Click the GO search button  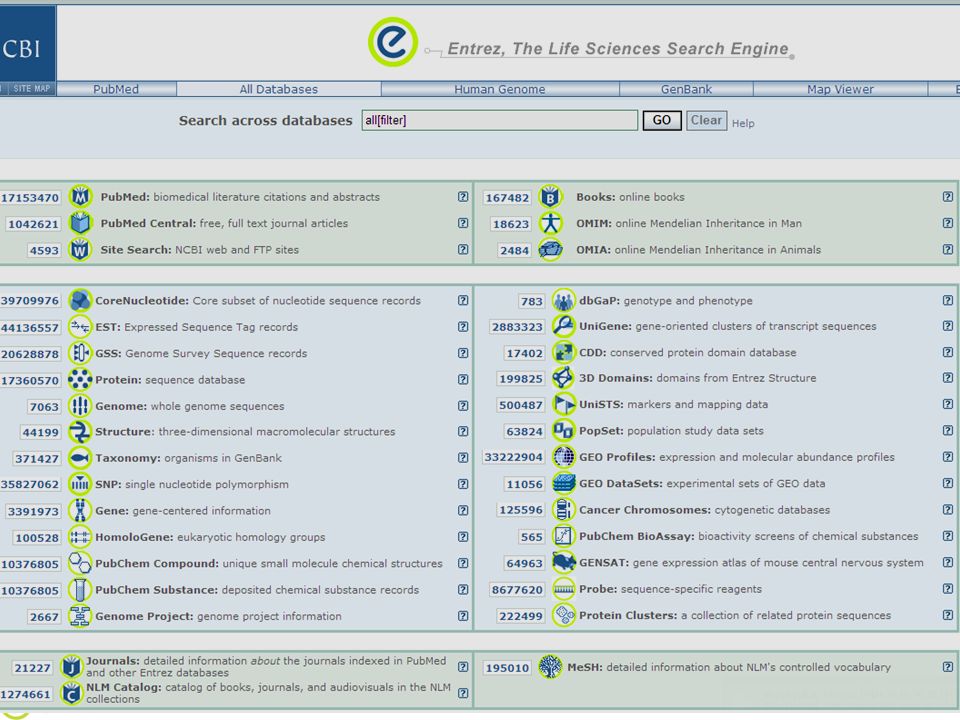coord(662,120)
